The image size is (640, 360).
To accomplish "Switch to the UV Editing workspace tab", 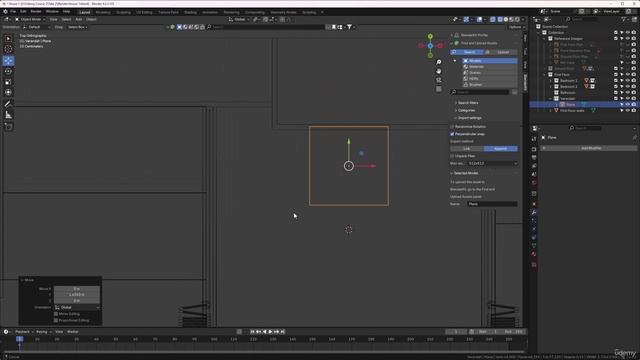I will click(144, 12).
